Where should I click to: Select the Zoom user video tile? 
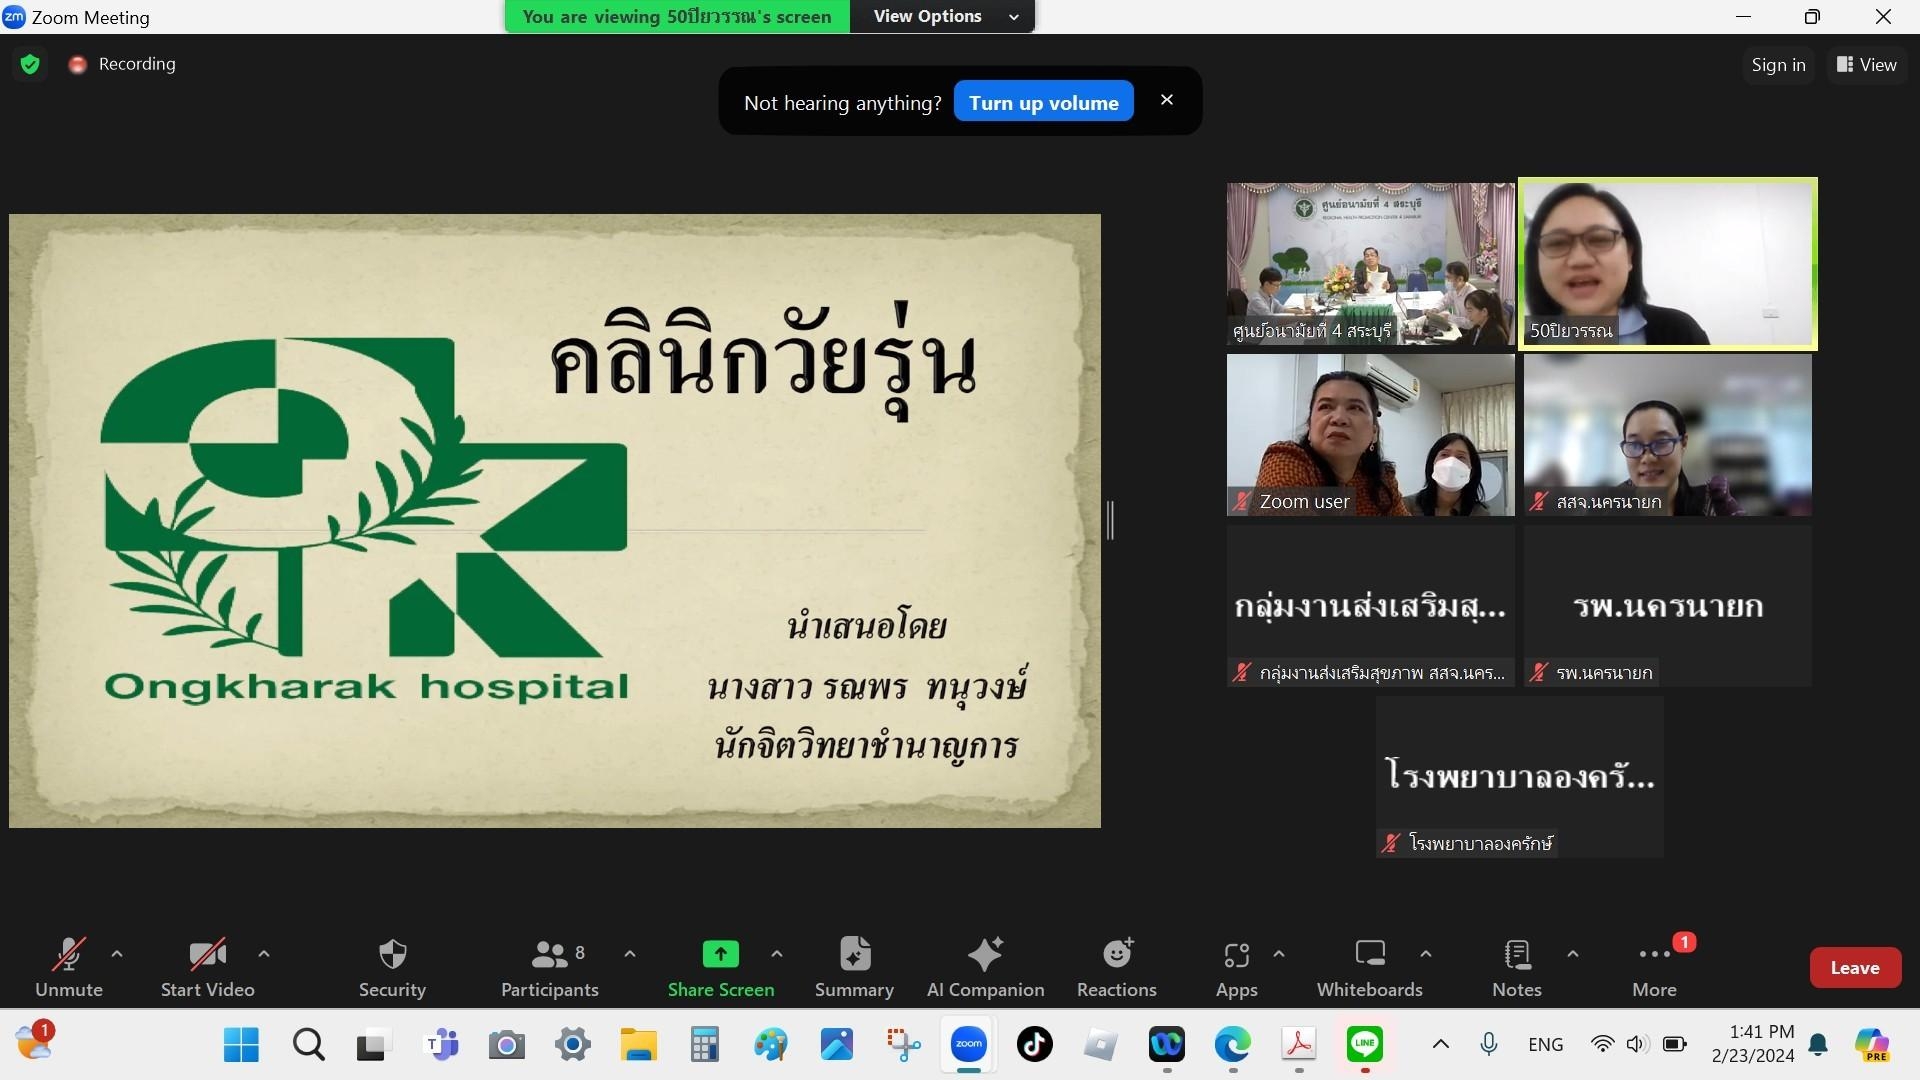(x=1371, y=435)
